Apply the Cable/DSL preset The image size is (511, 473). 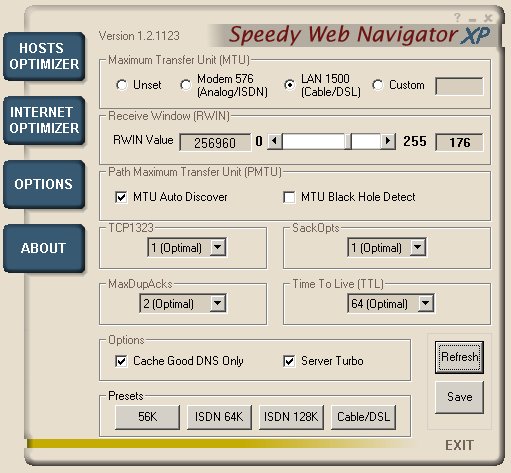[x=363, y=417]
